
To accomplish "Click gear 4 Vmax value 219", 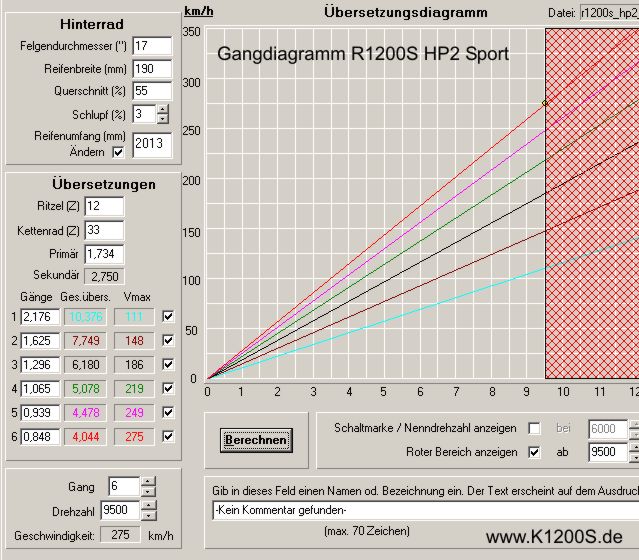I will click(134, 389).
